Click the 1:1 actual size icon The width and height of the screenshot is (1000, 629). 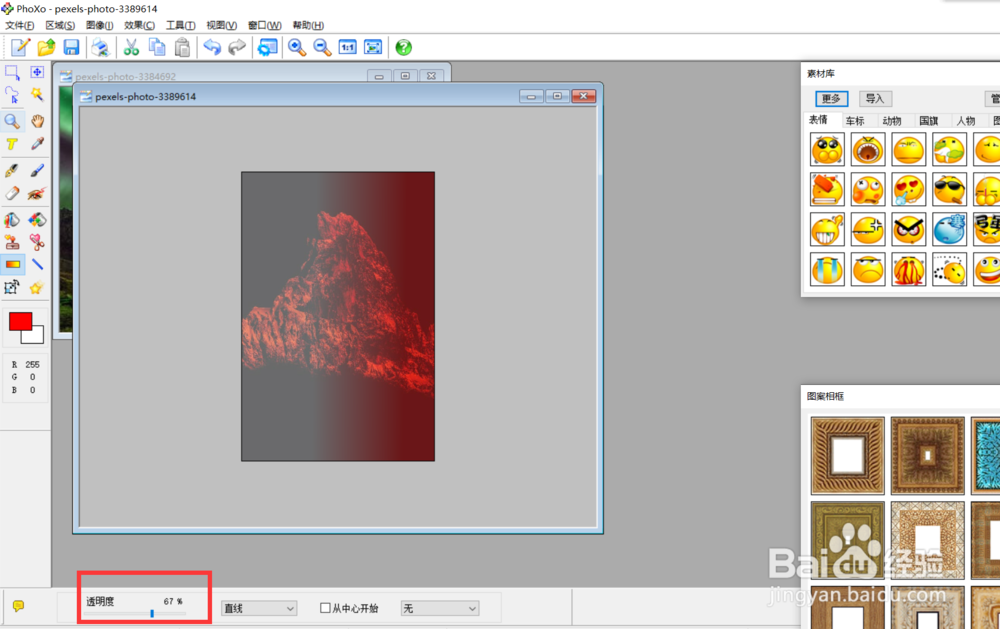348,47
